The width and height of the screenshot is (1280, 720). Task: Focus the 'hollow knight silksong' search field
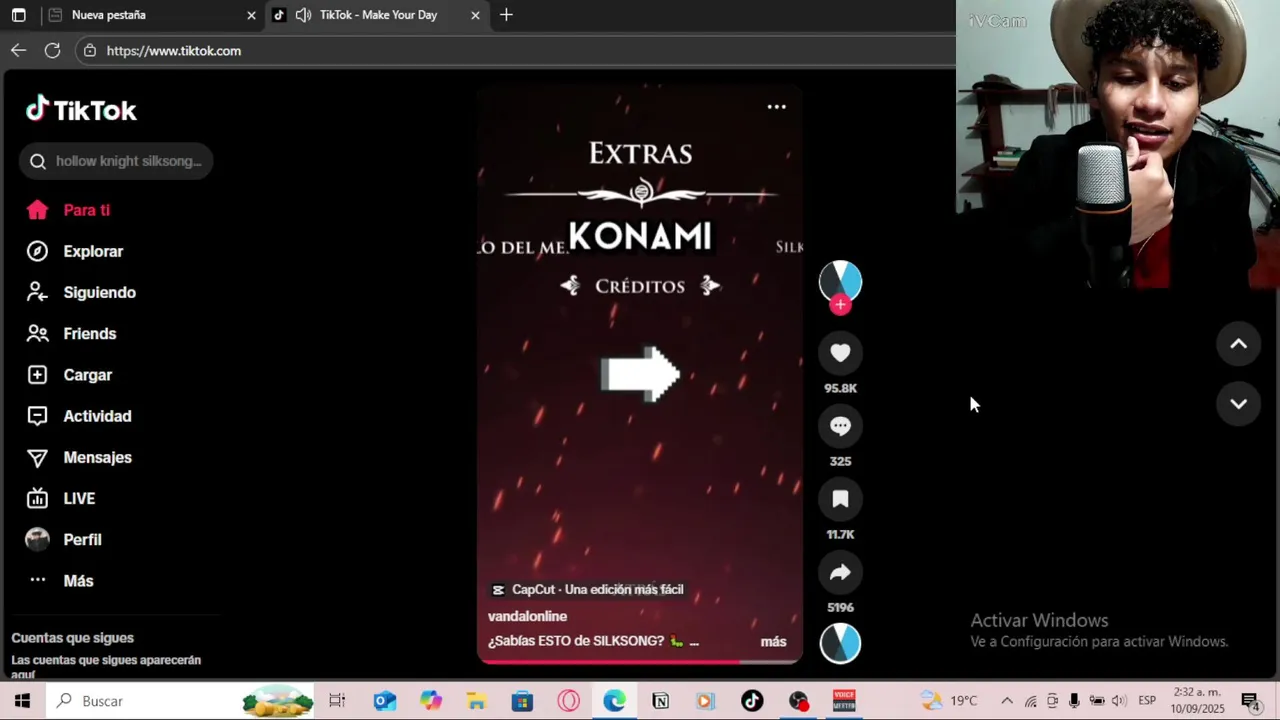tap(116, 161)
